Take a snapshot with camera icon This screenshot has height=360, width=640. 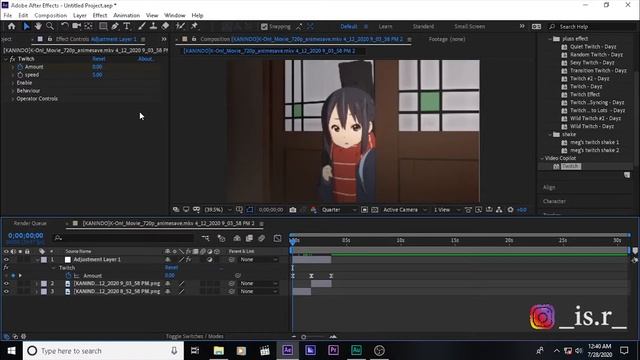[293, 210]
